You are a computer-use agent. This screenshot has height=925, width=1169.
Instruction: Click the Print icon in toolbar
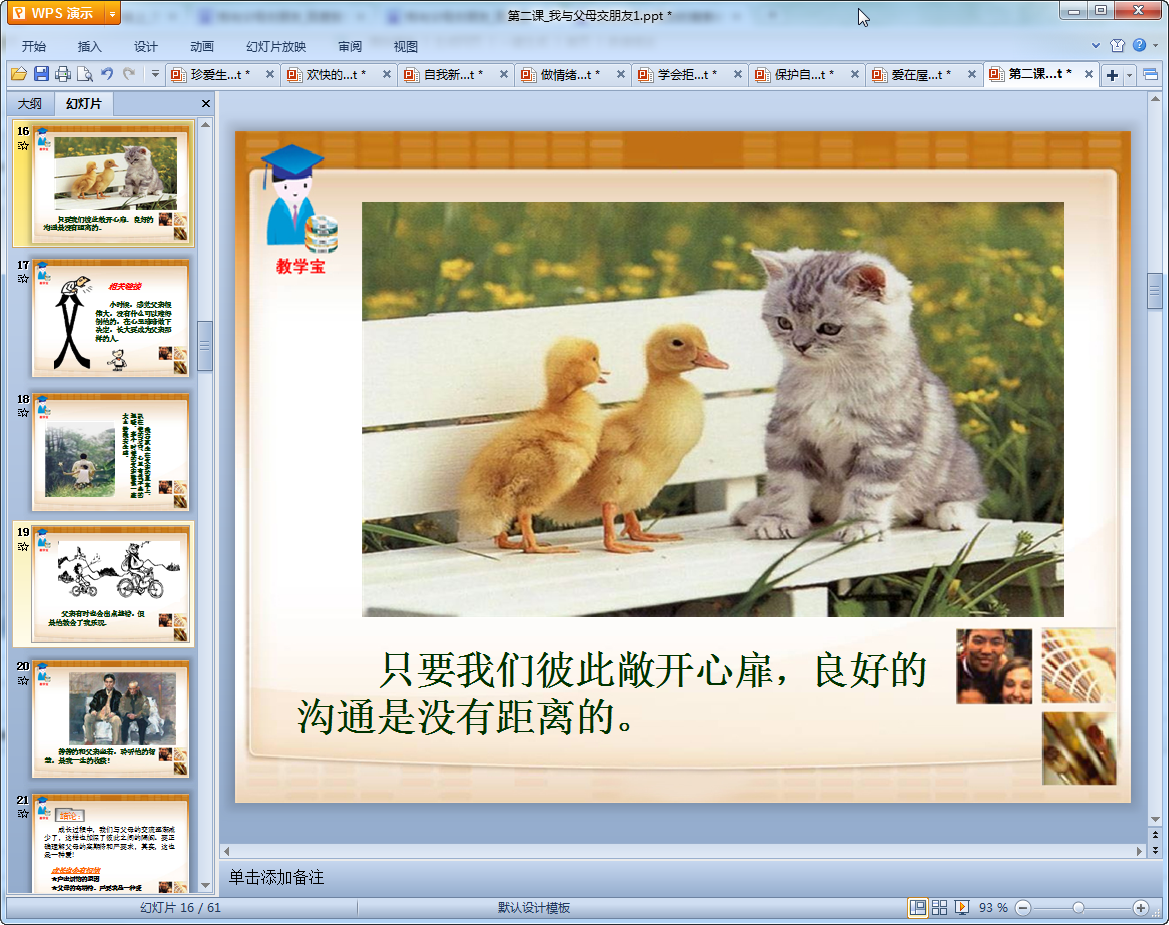[63, 74]
